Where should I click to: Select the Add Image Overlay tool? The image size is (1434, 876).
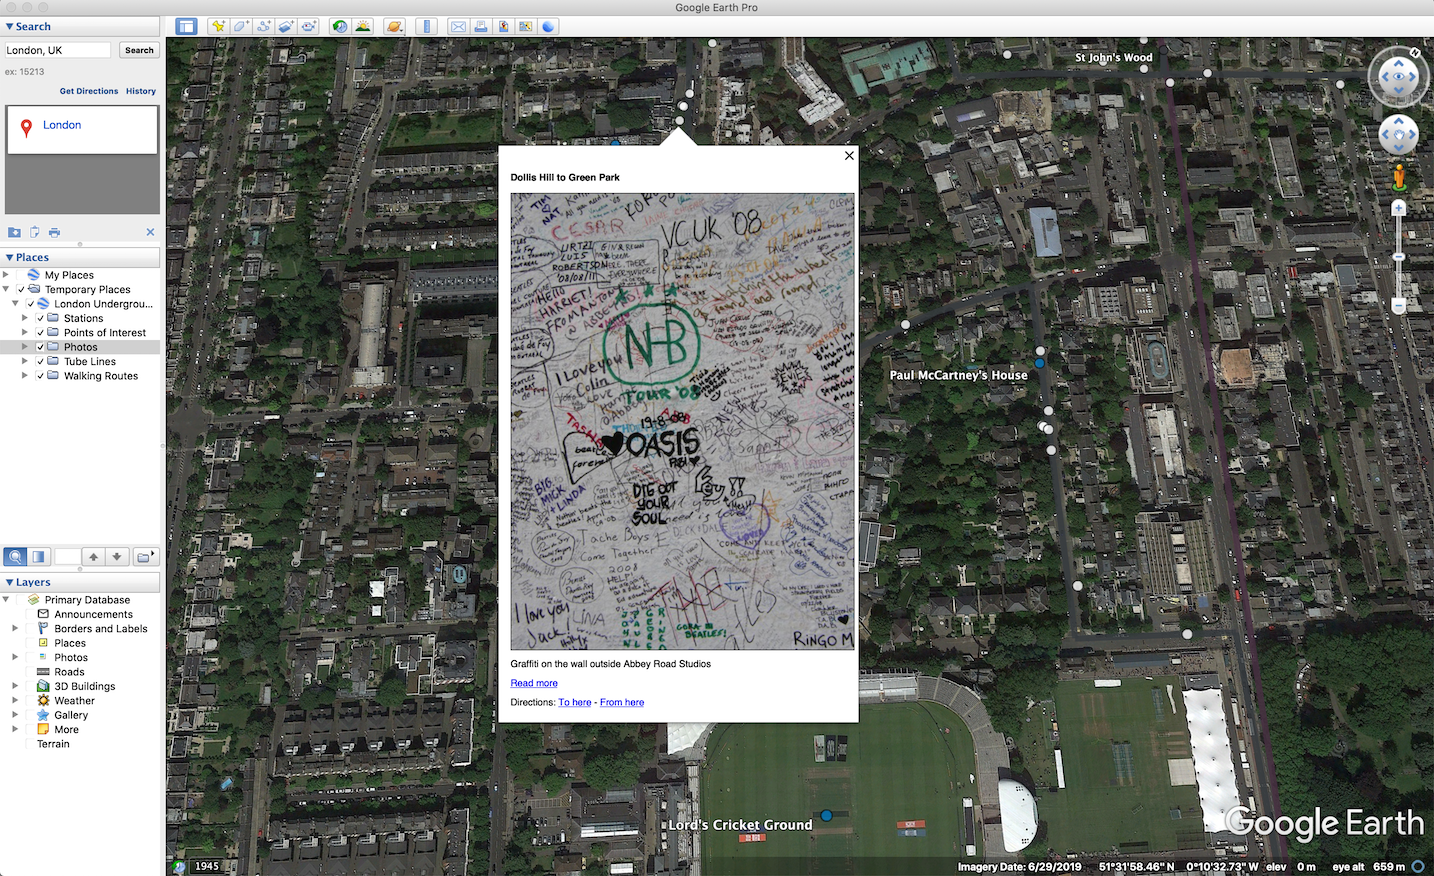point(286,26)
